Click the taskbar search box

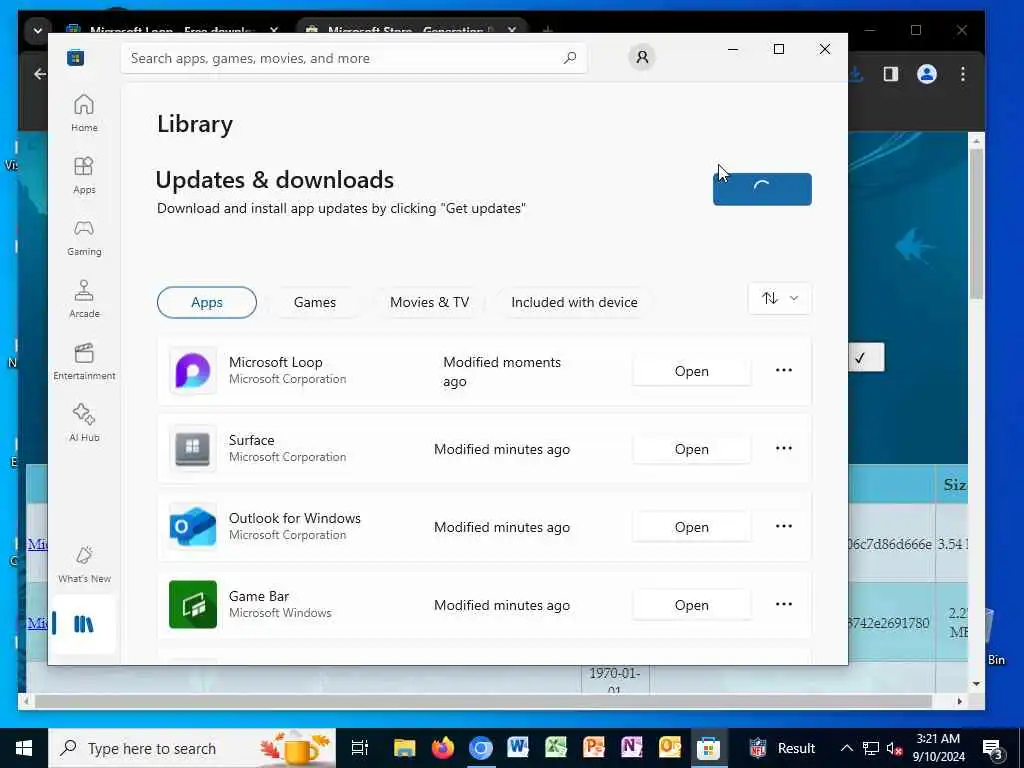tap(192, 748)
